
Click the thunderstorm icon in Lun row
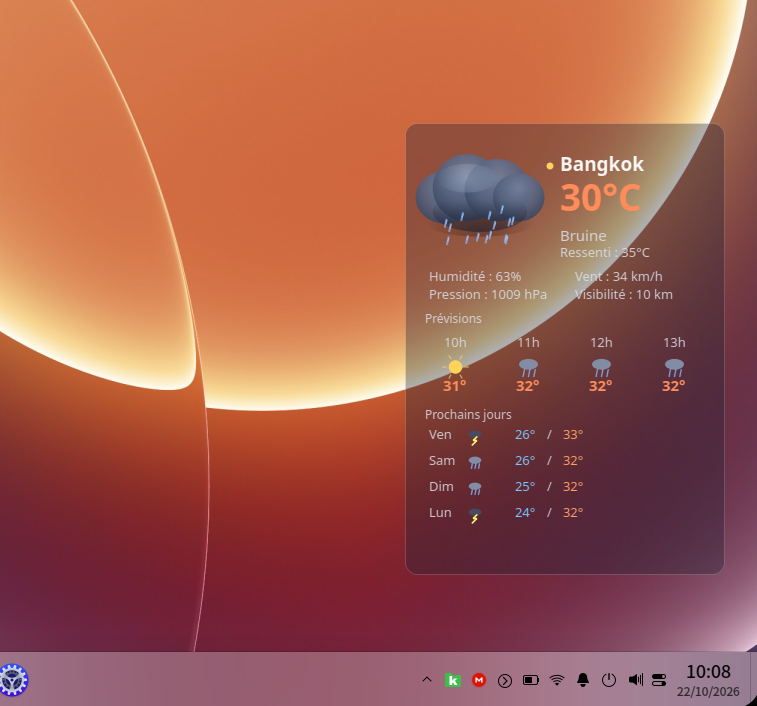pyautogui.click(x=475, y=516)
